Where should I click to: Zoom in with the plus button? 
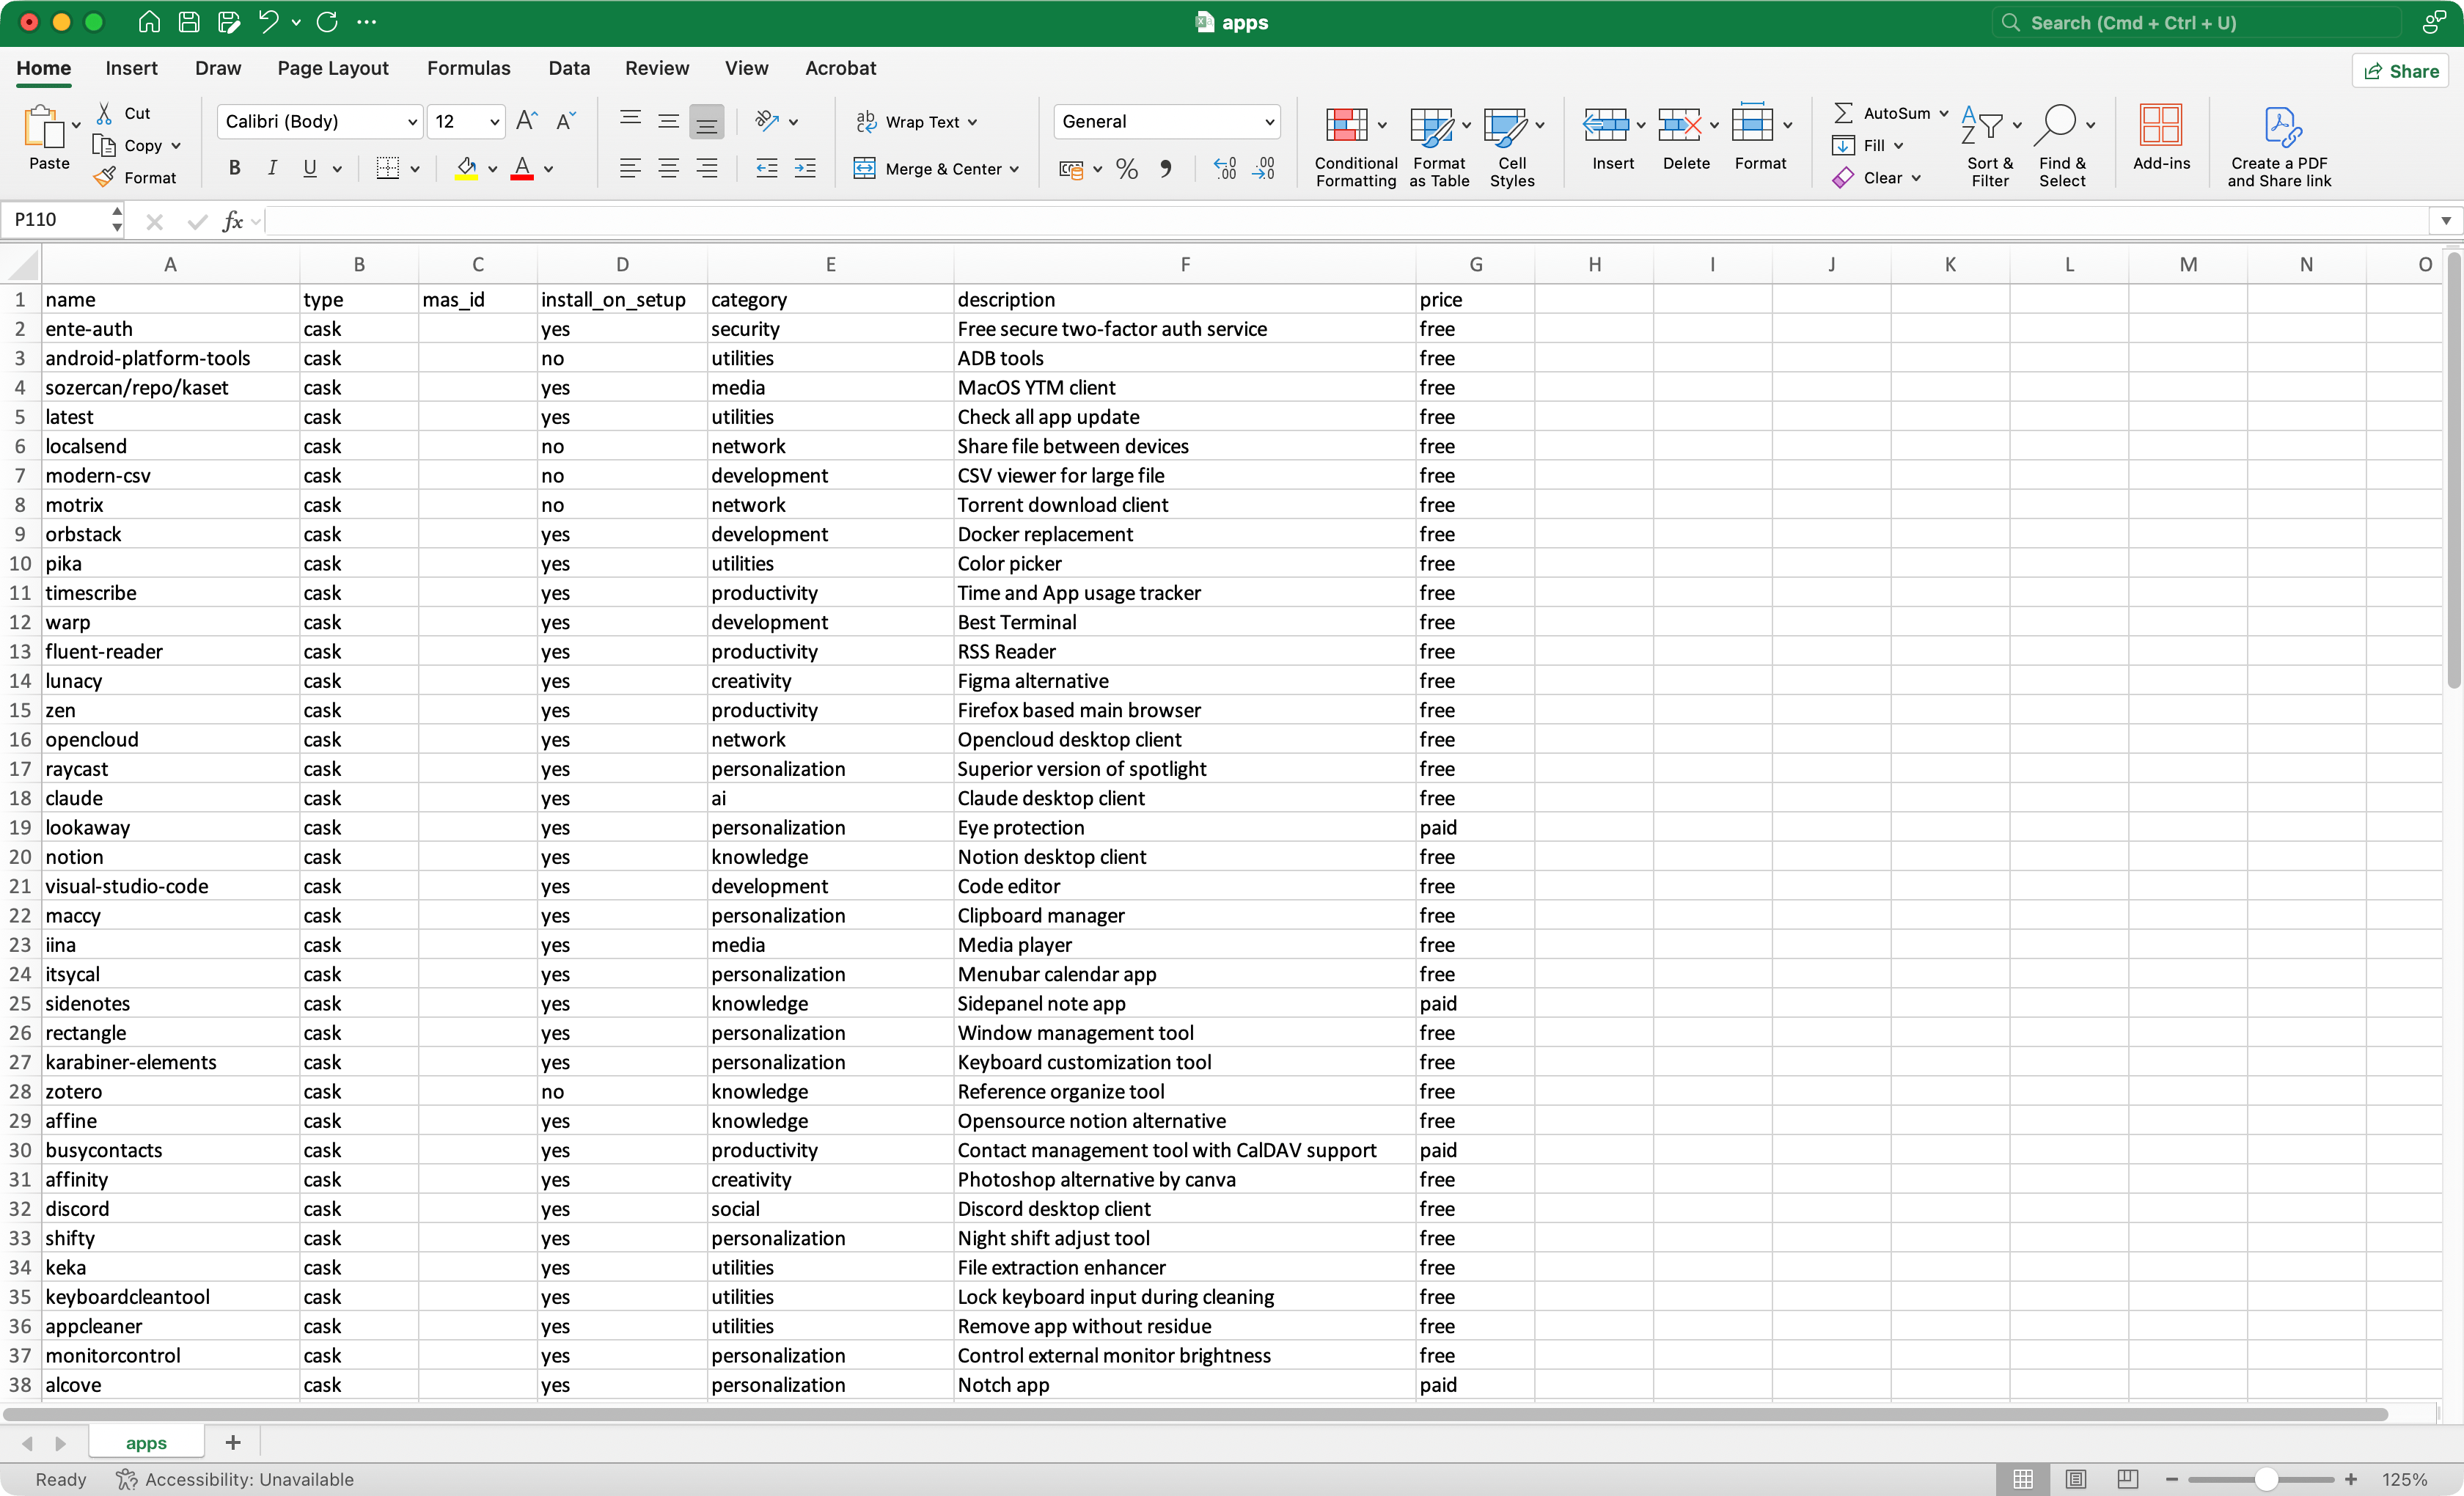click(2351, 1479)
